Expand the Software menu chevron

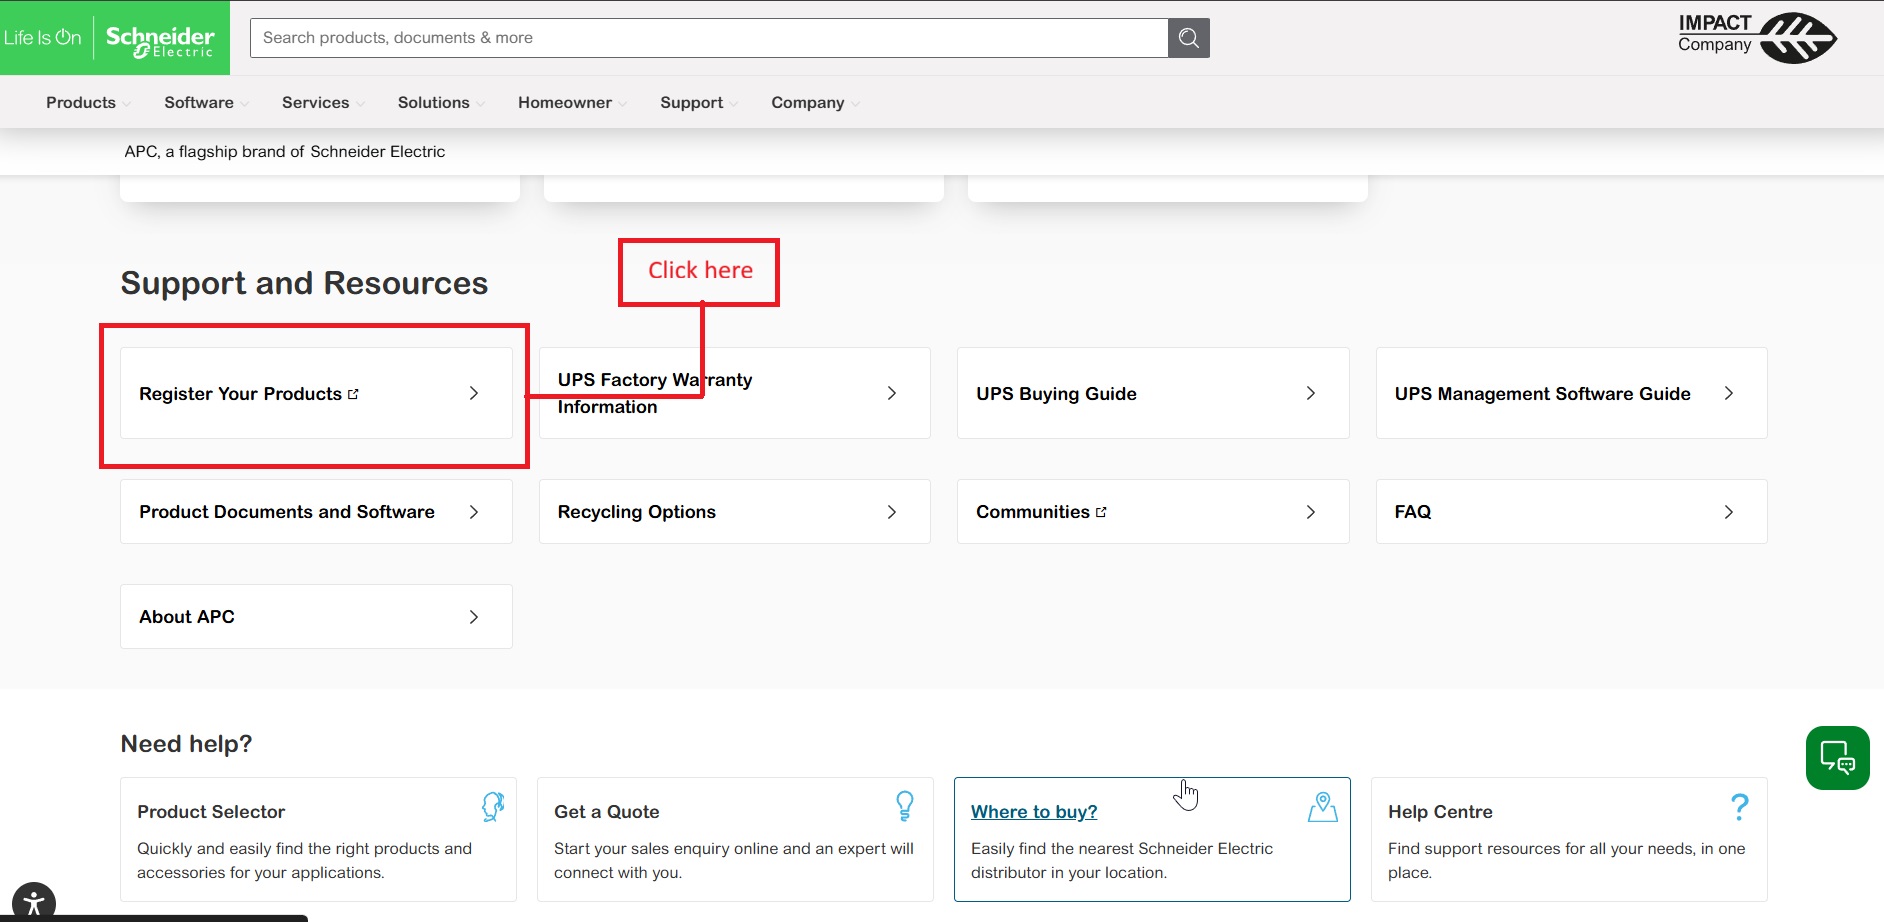point(244,104)
